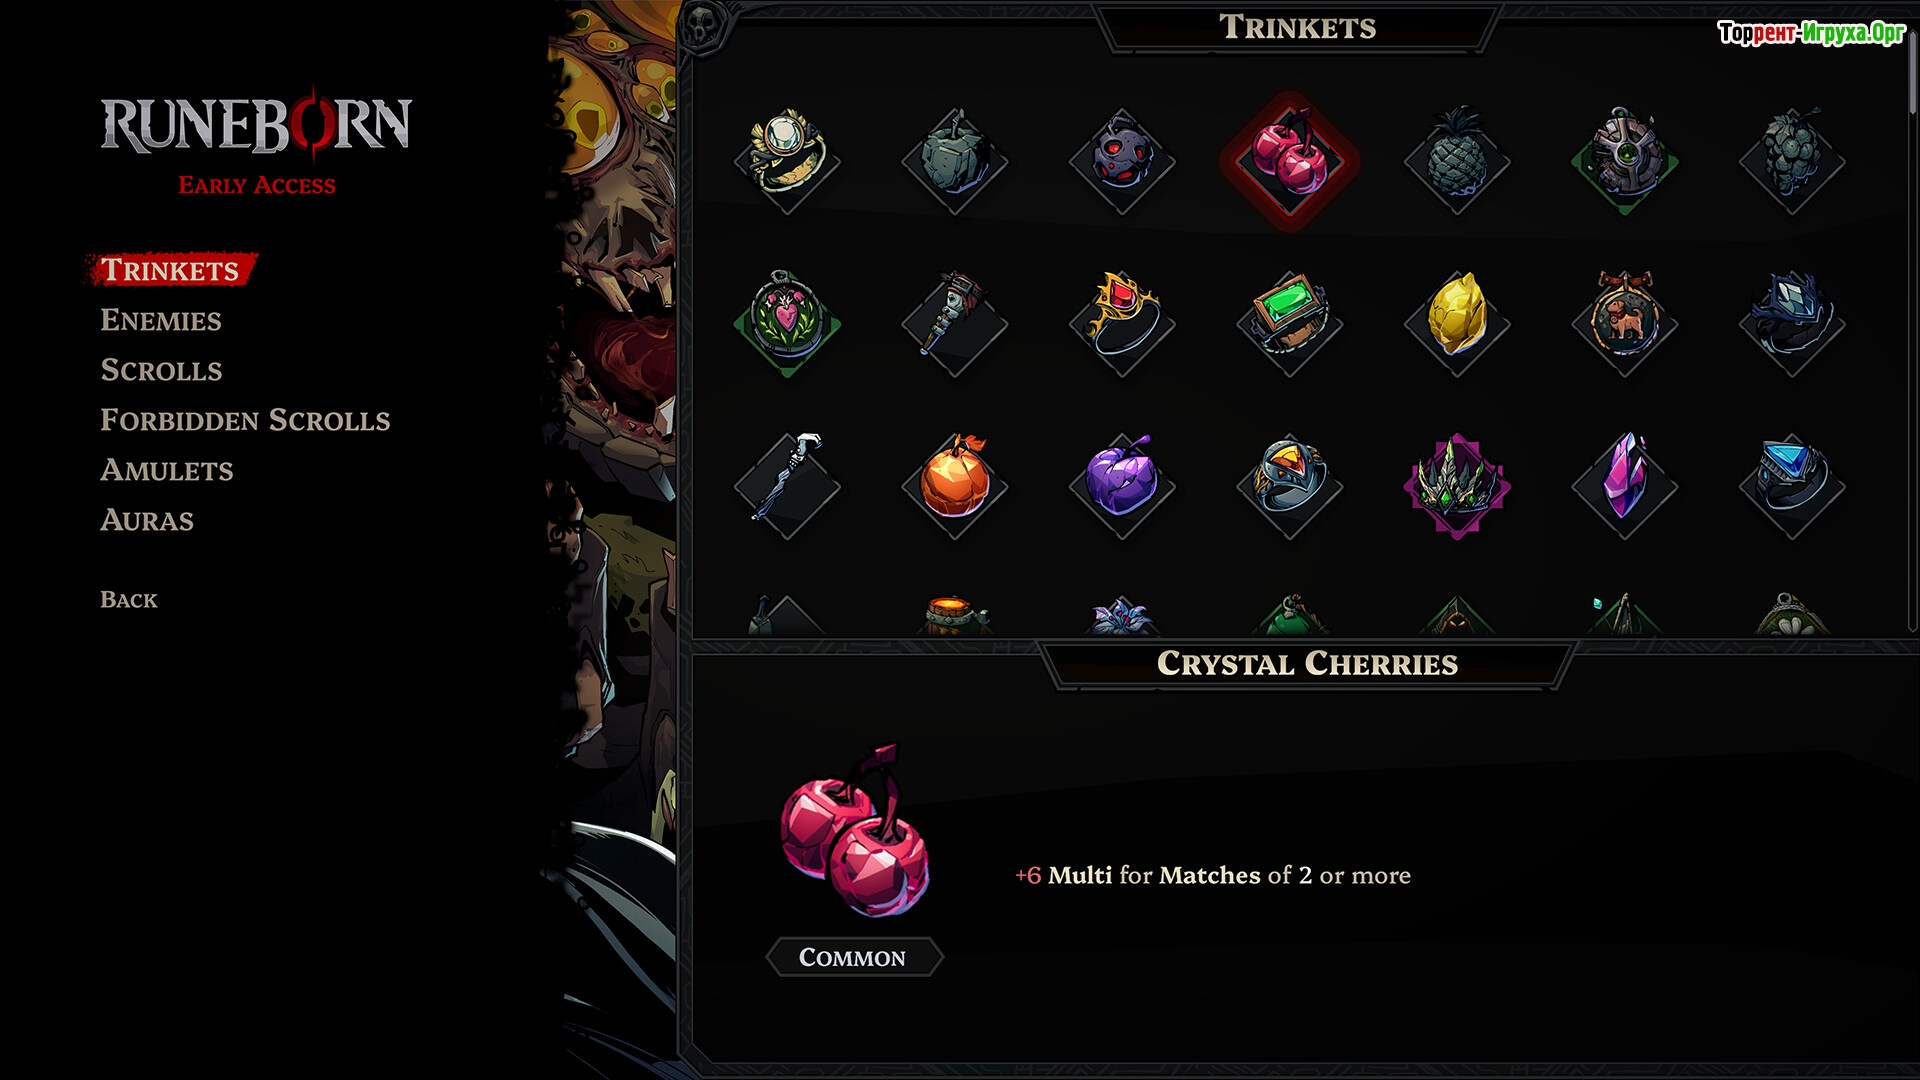1920x1080 pixels.
Task: View the Auras section
Action: (147, 520)
